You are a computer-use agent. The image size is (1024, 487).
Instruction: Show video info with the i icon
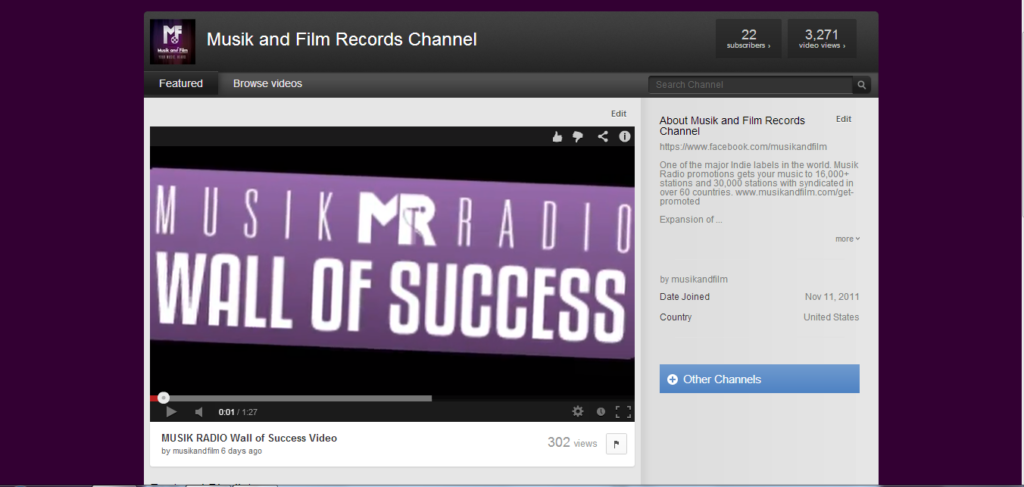(x=625, y=136)
